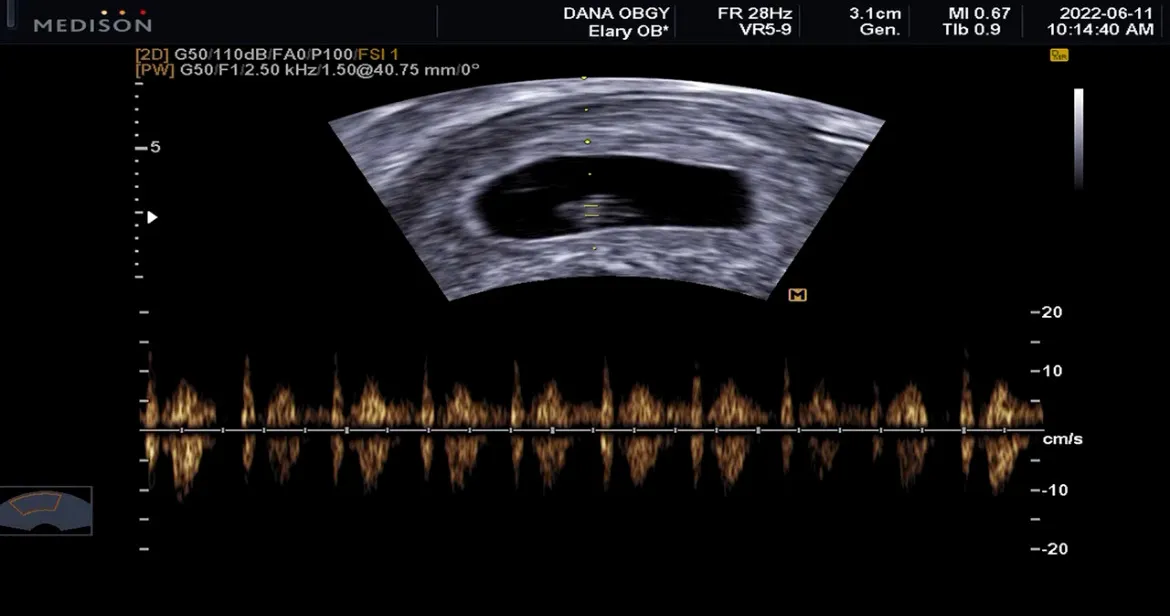Click the white focus triangle on depth scale
1170x616 pixels.
[x=152, y=217]
